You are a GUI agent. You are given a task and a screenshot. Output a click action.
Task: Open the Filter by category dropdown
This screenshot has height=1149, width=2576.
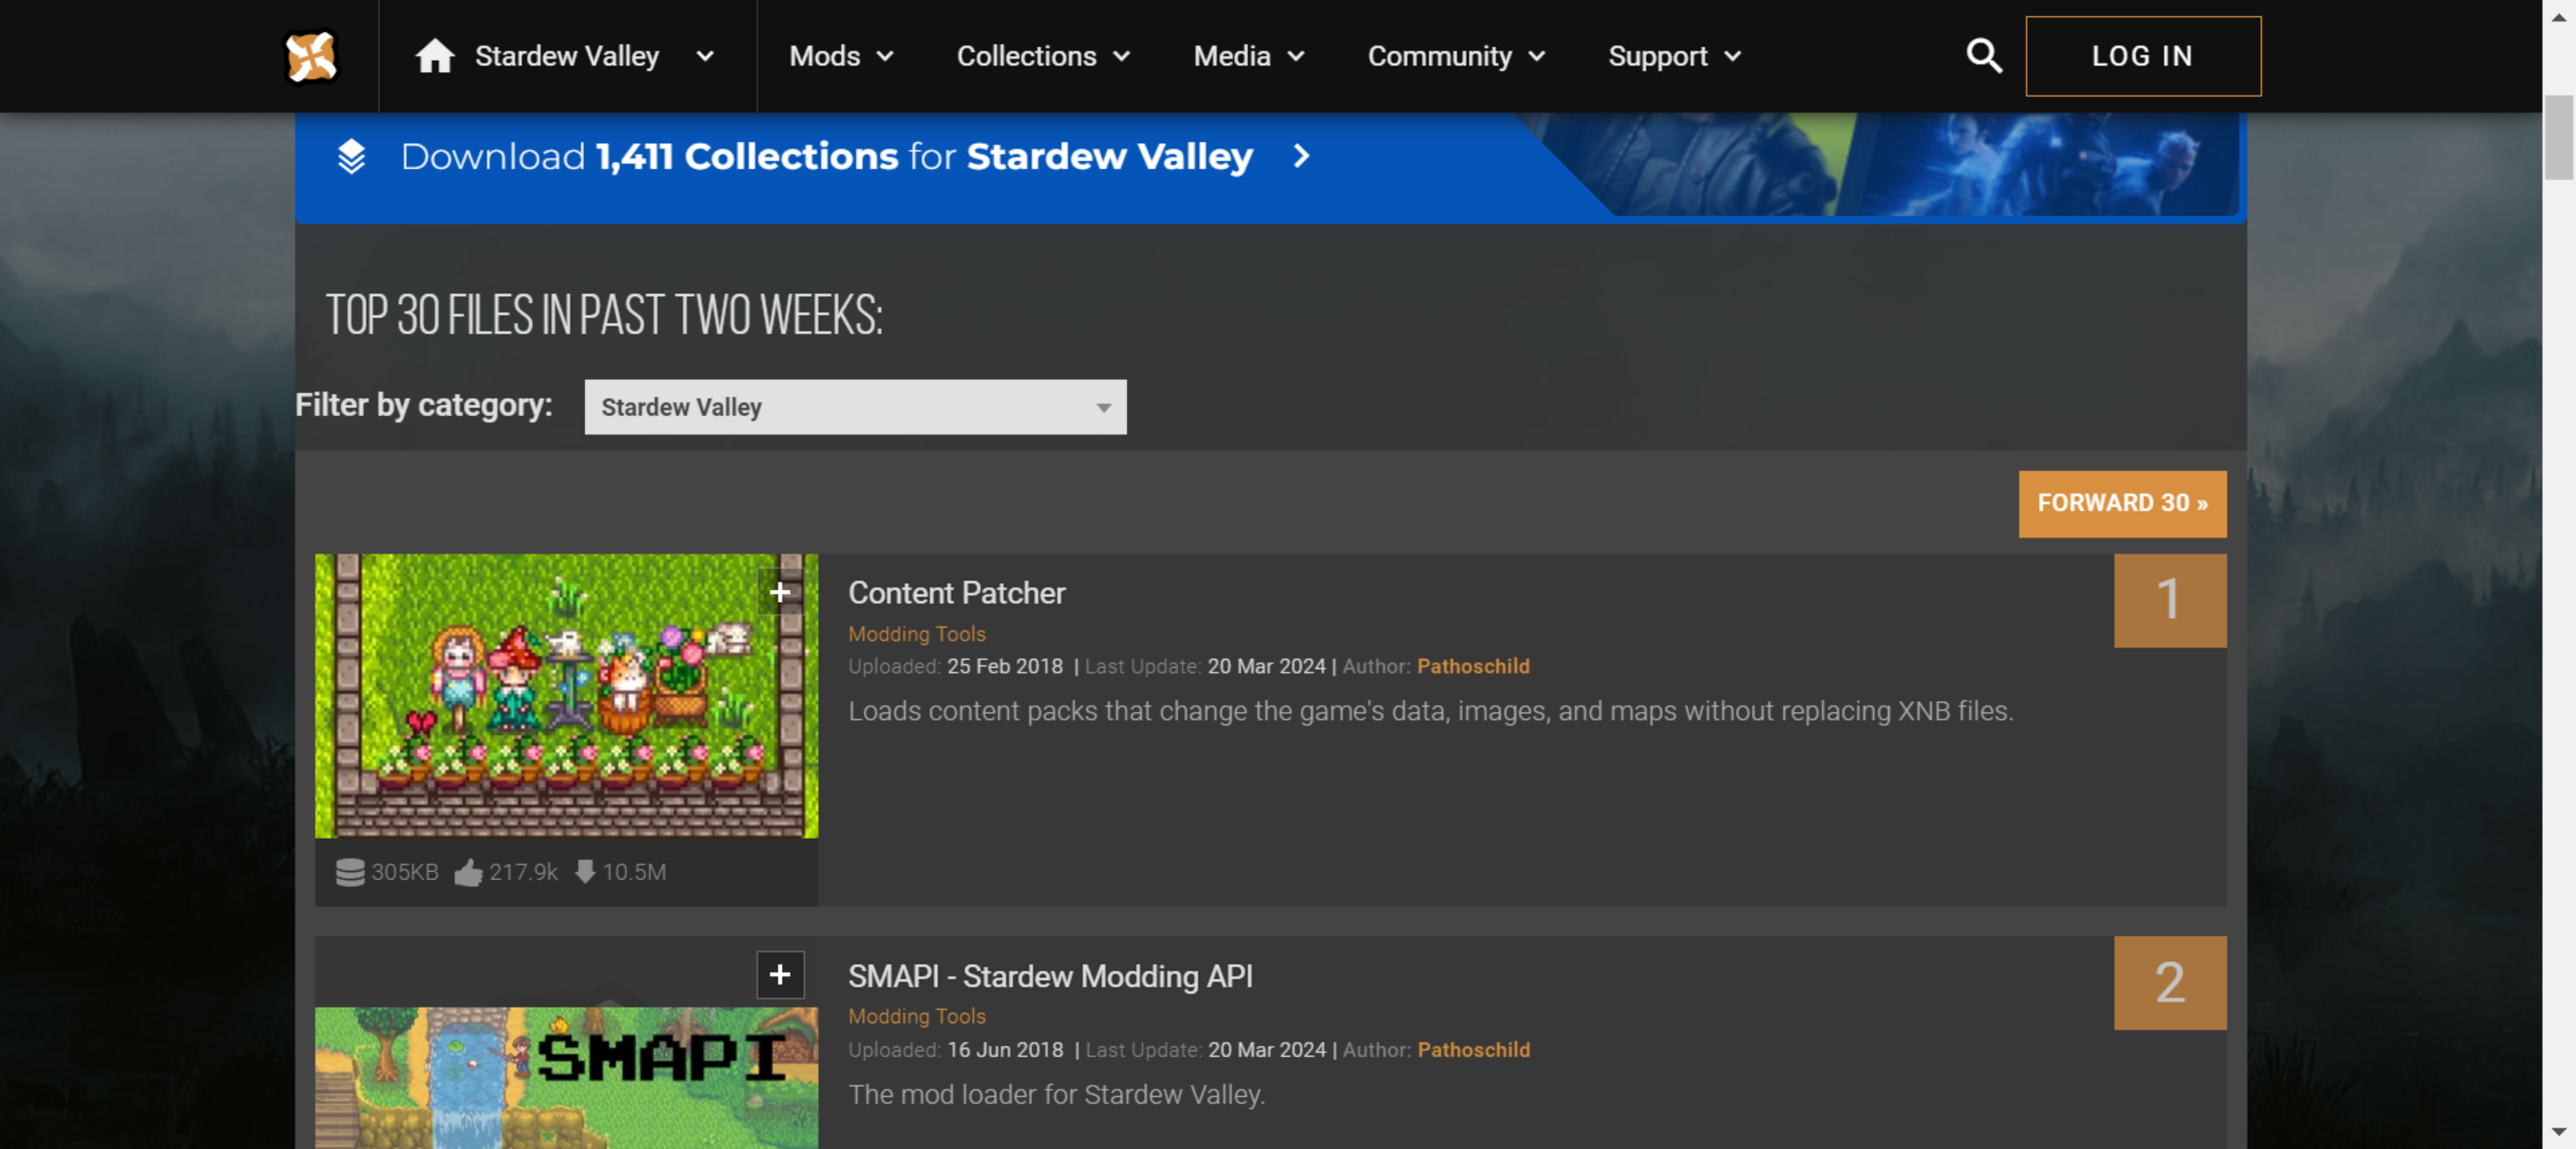click(855, 407)
